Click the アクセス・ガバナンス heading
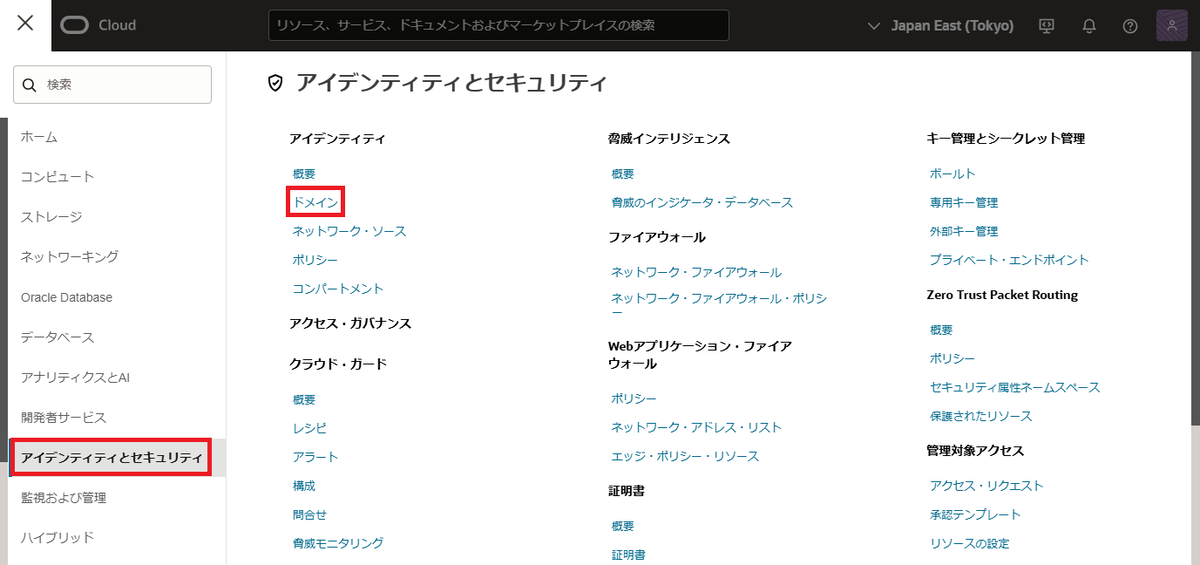 coord(350,324)
